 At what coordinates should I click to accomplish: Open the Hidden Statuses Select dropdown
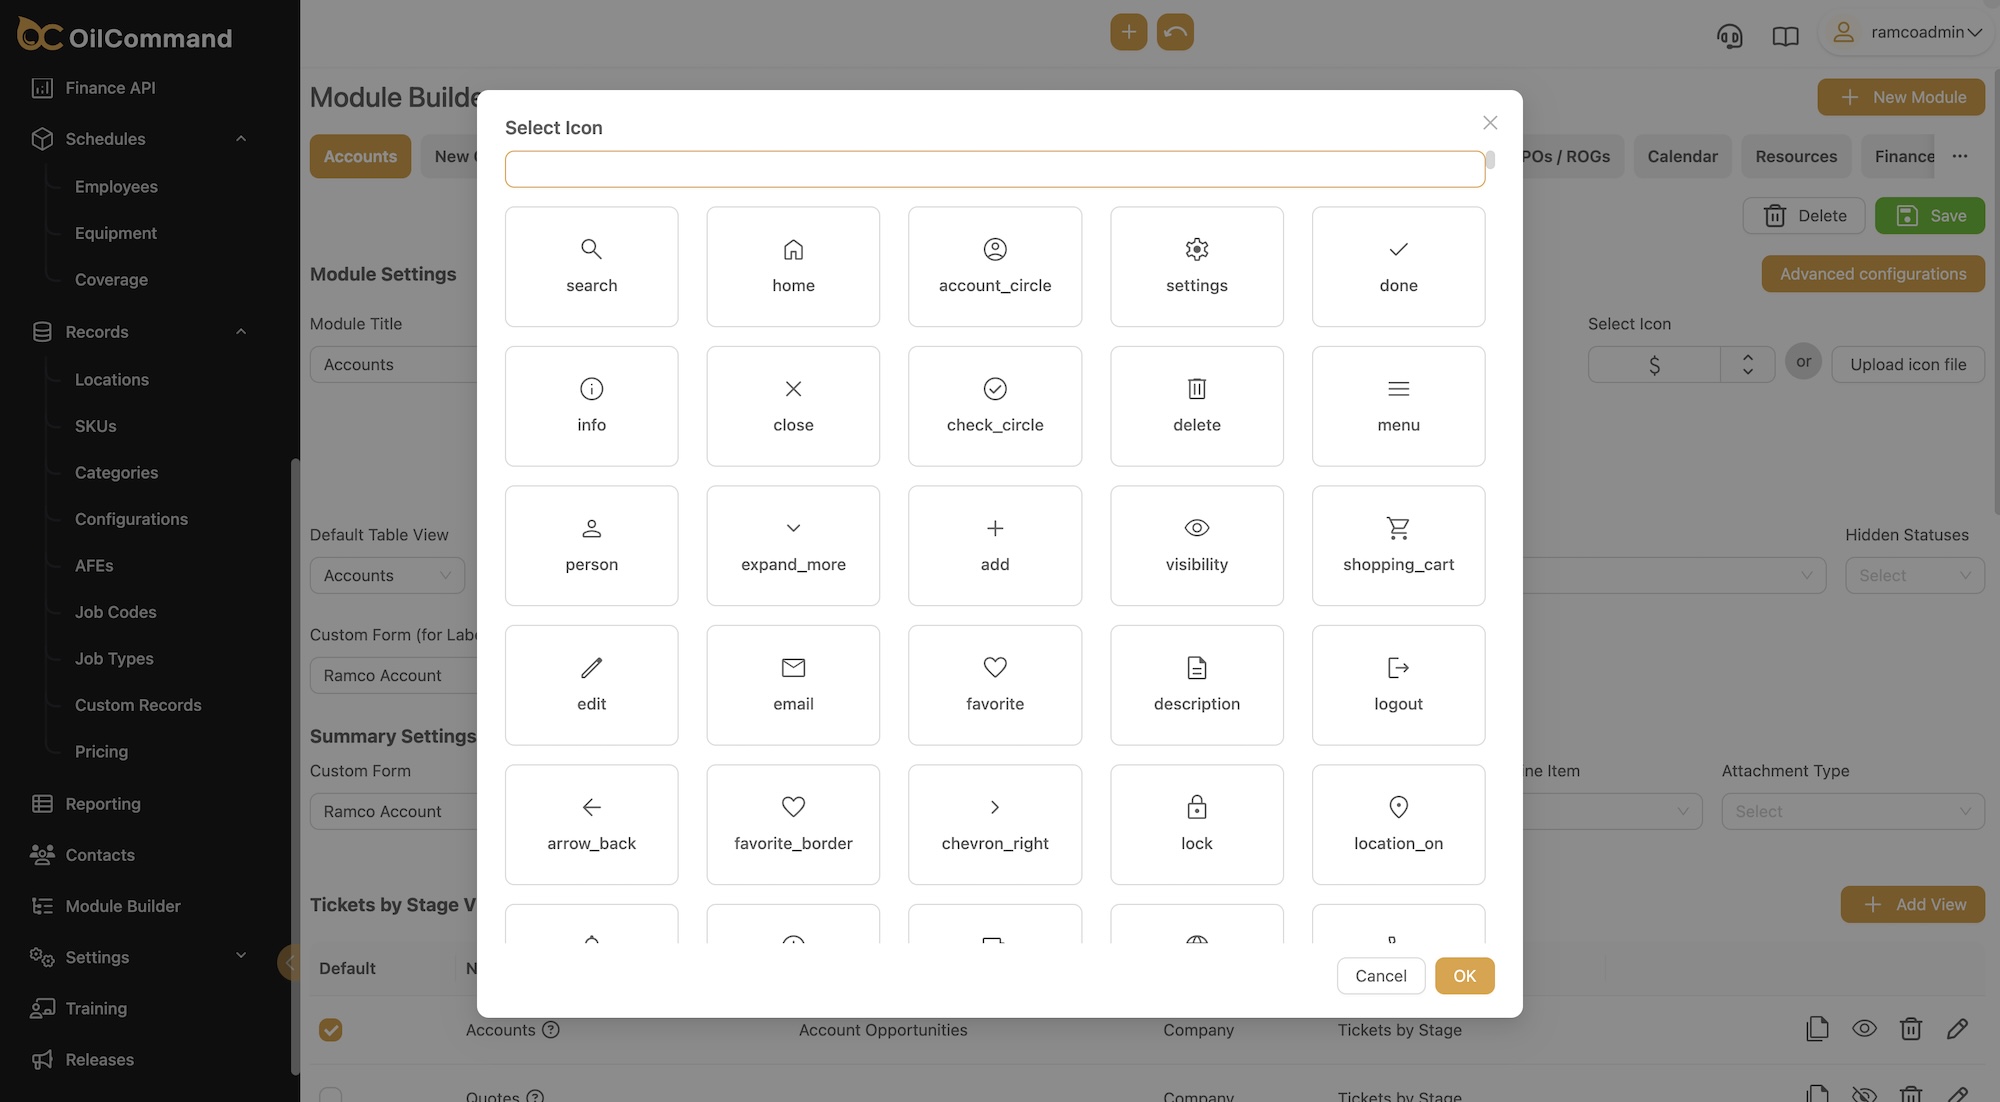[x=1914, y=575]
